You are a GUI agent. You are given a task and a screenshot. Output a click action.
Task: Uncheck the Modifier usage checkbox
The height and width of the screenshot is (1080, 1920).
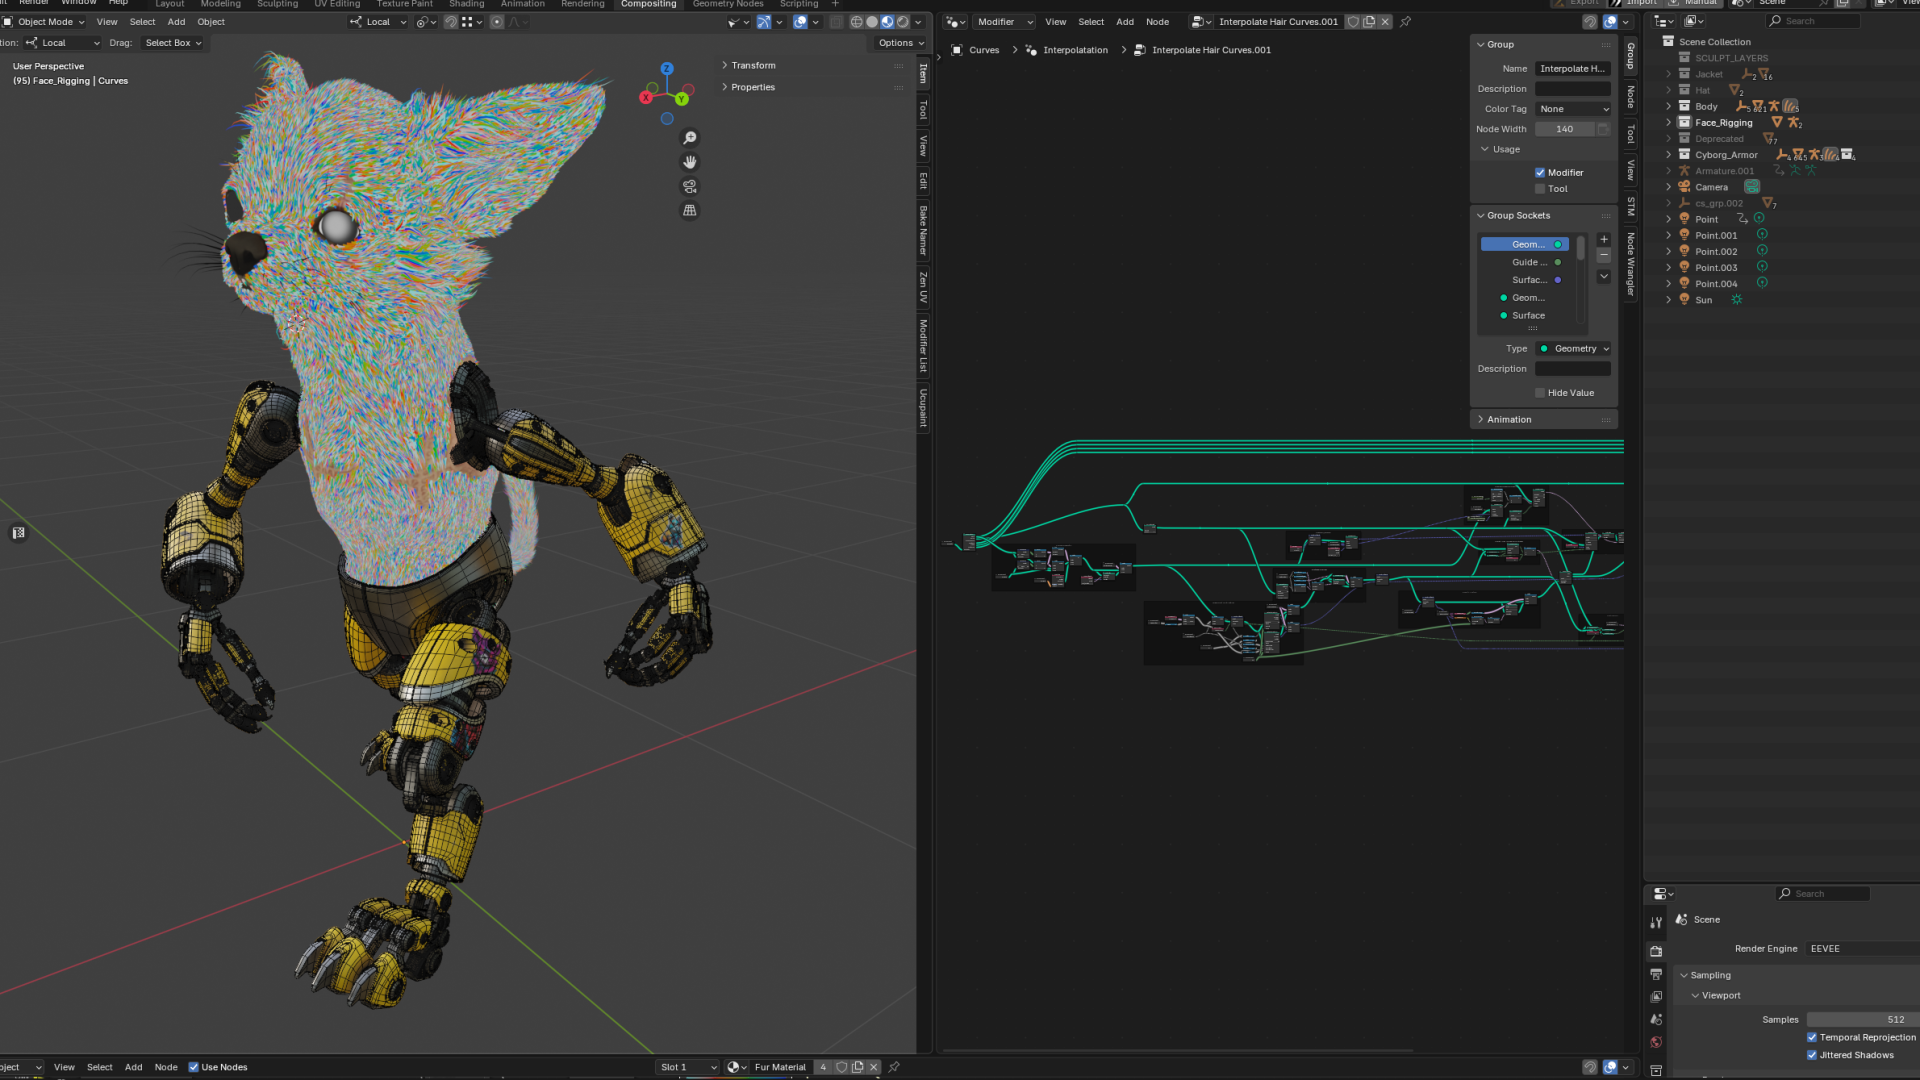(1540, 173)
